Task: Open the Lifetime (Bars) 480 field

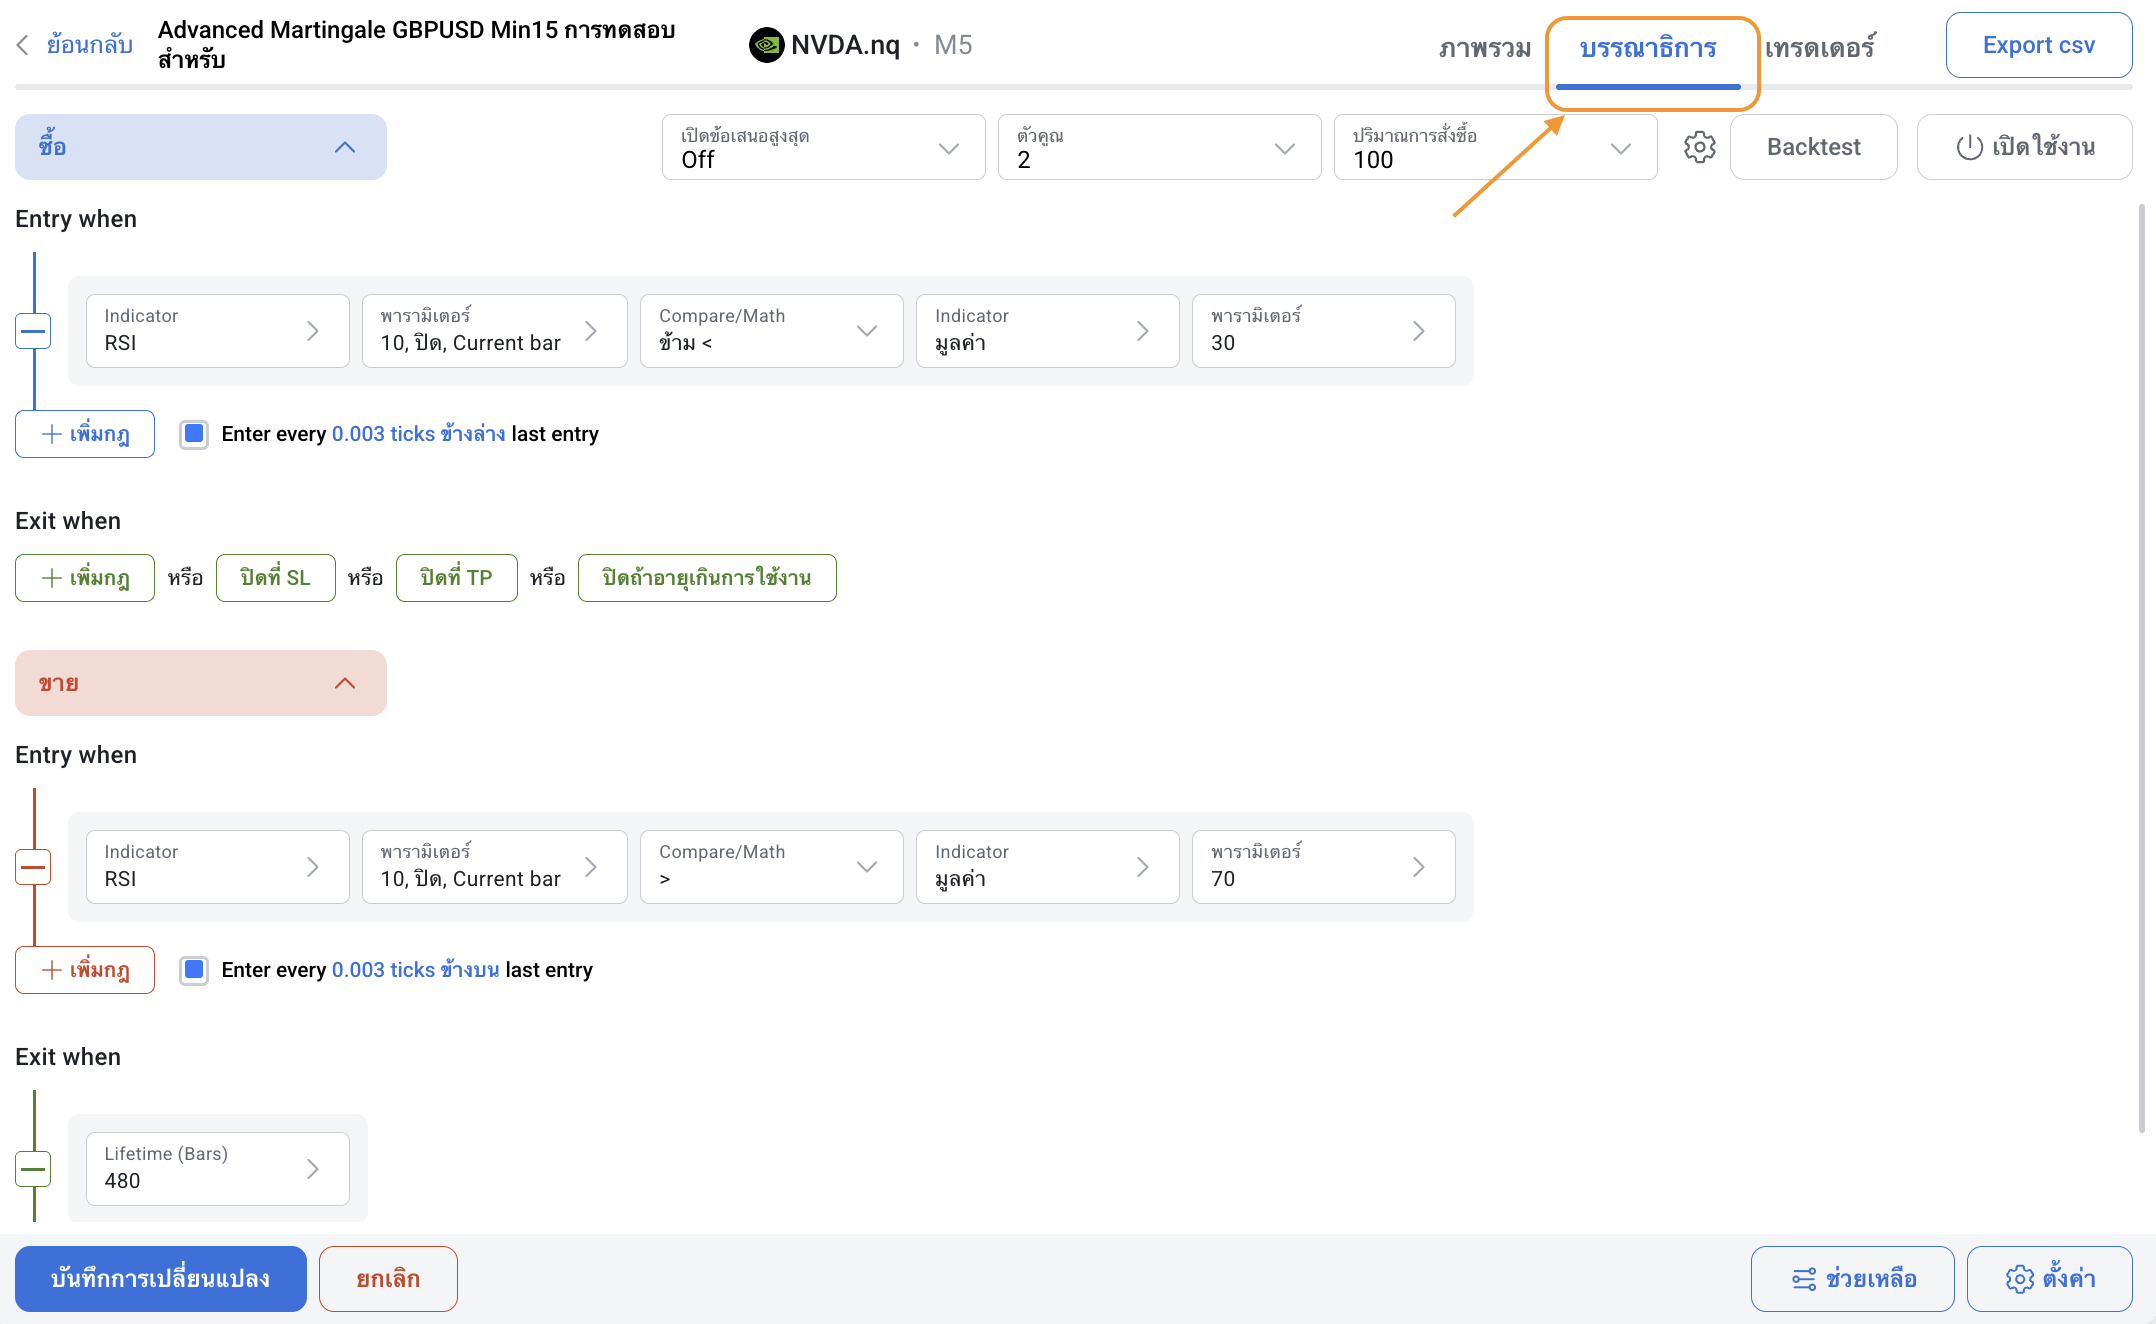Action: pos(217,1169)
